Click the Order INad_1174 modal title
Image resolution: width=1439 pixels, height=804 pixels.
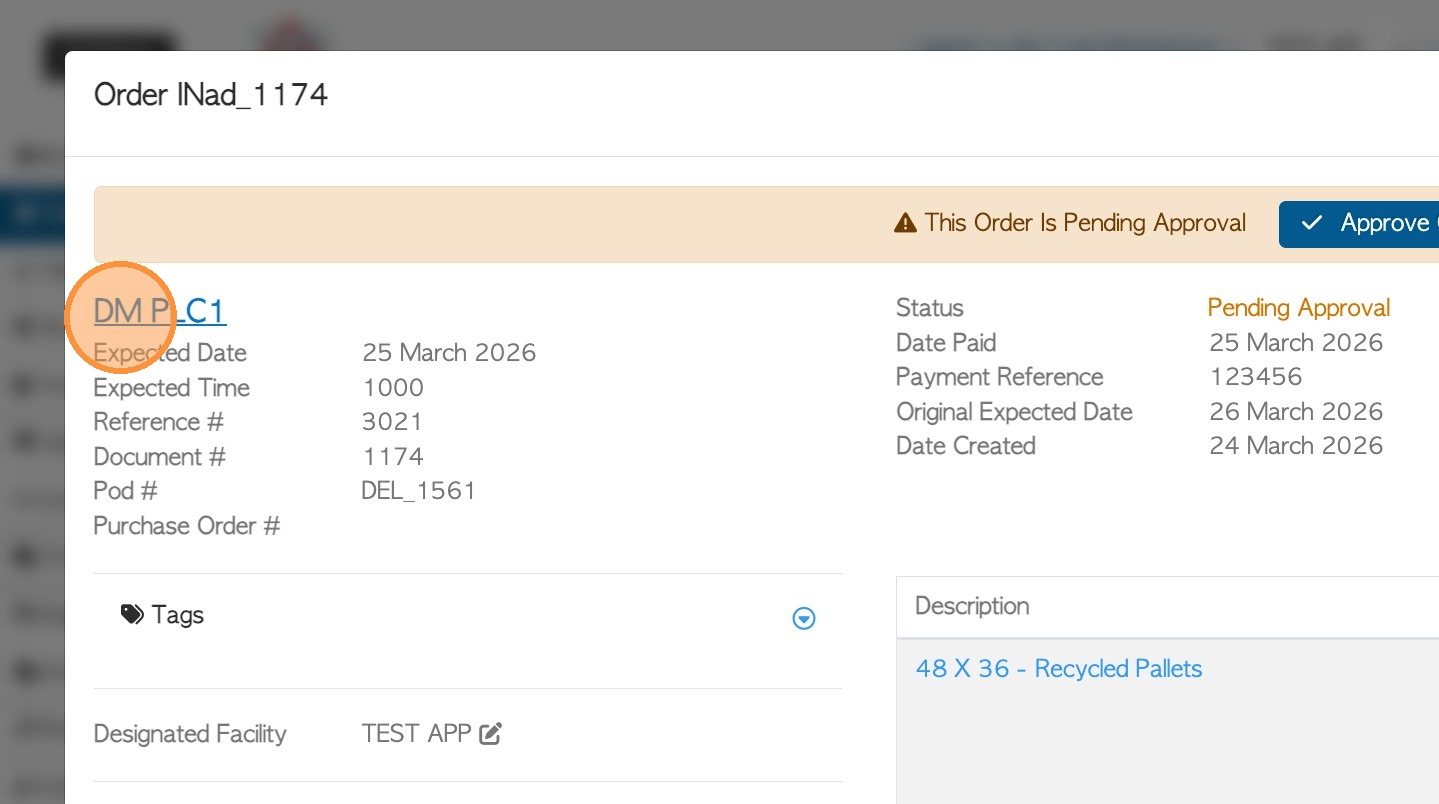coord(211,95)
